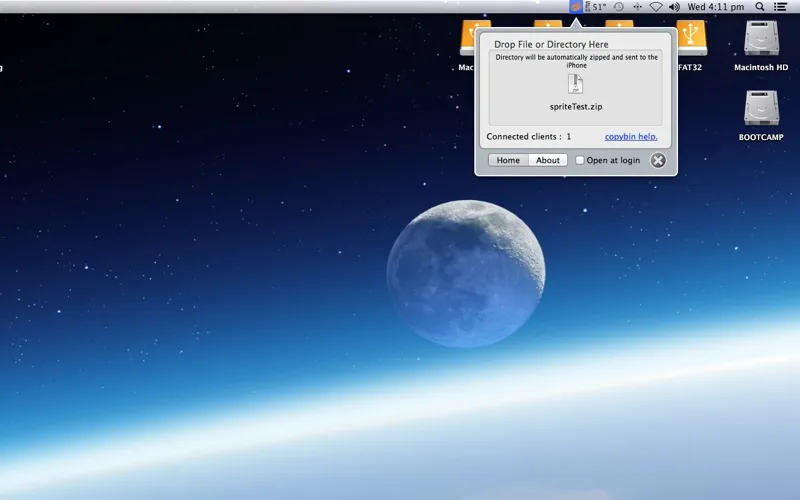This screenshot has width=800, height=500.
Task: Click the date and time clock
Action: pos(716,6)
